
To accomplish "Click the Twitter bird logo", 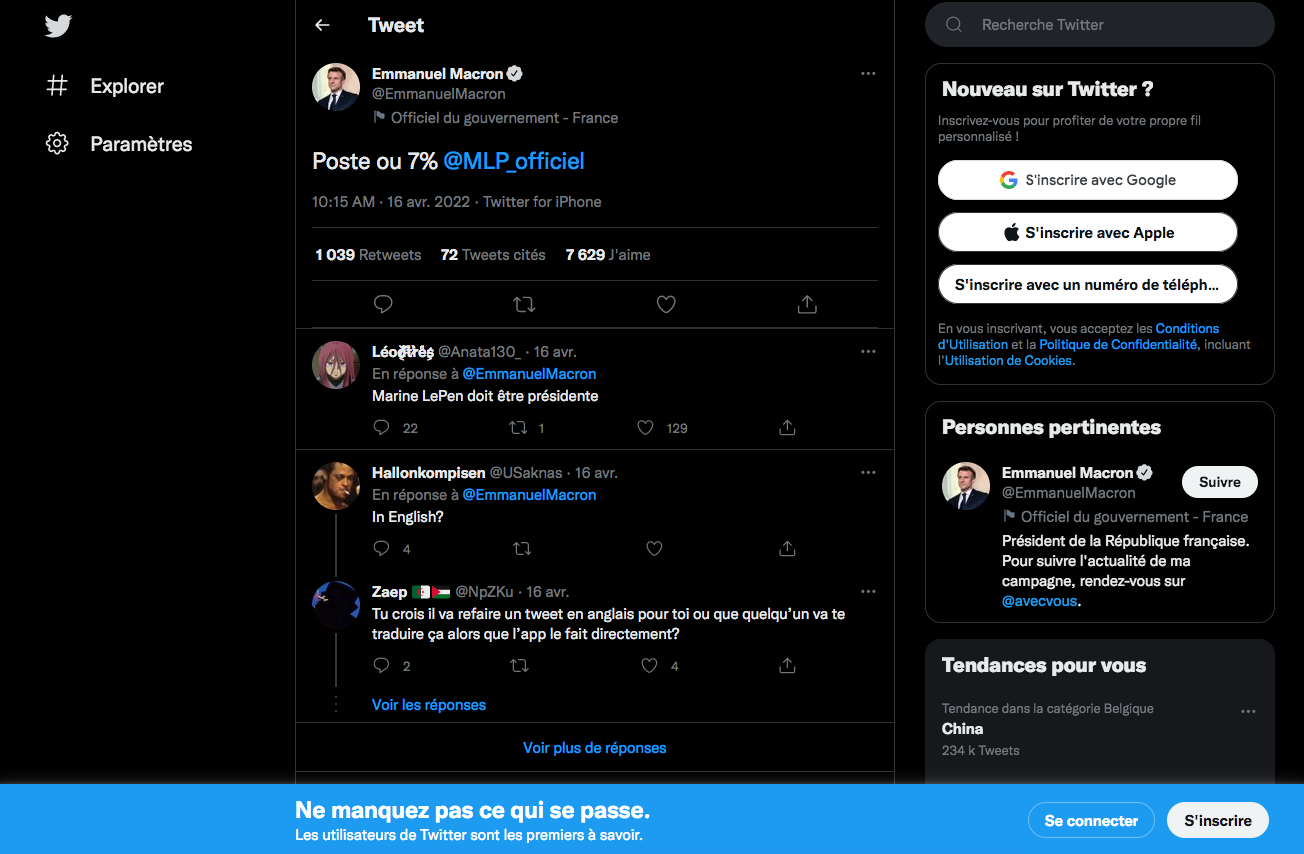I will (58, 26).
